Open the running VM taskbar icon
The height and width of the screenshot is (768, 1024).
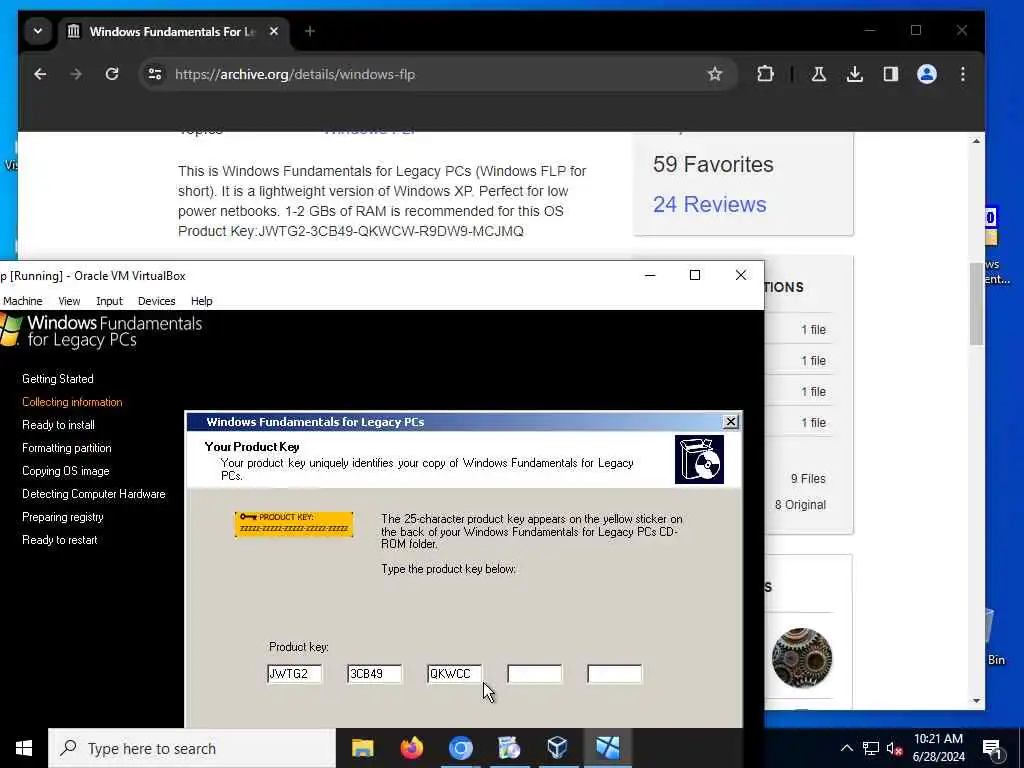click(x=607, y=748)
